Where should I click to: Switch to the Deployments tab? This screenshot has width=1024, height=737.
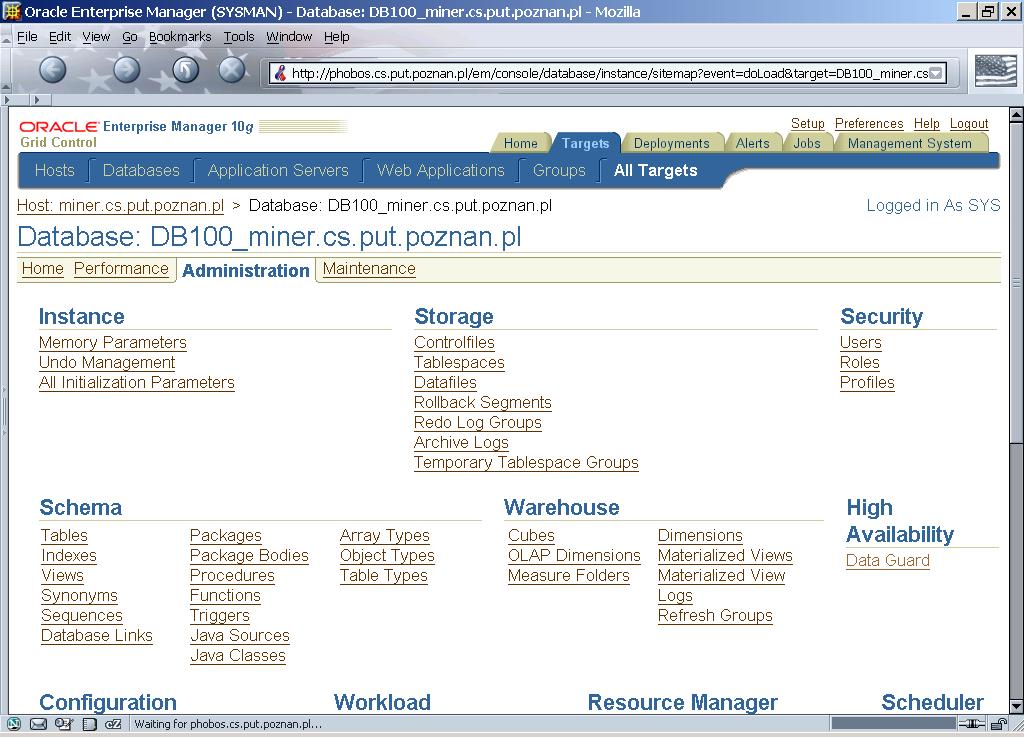pos(671,143)
